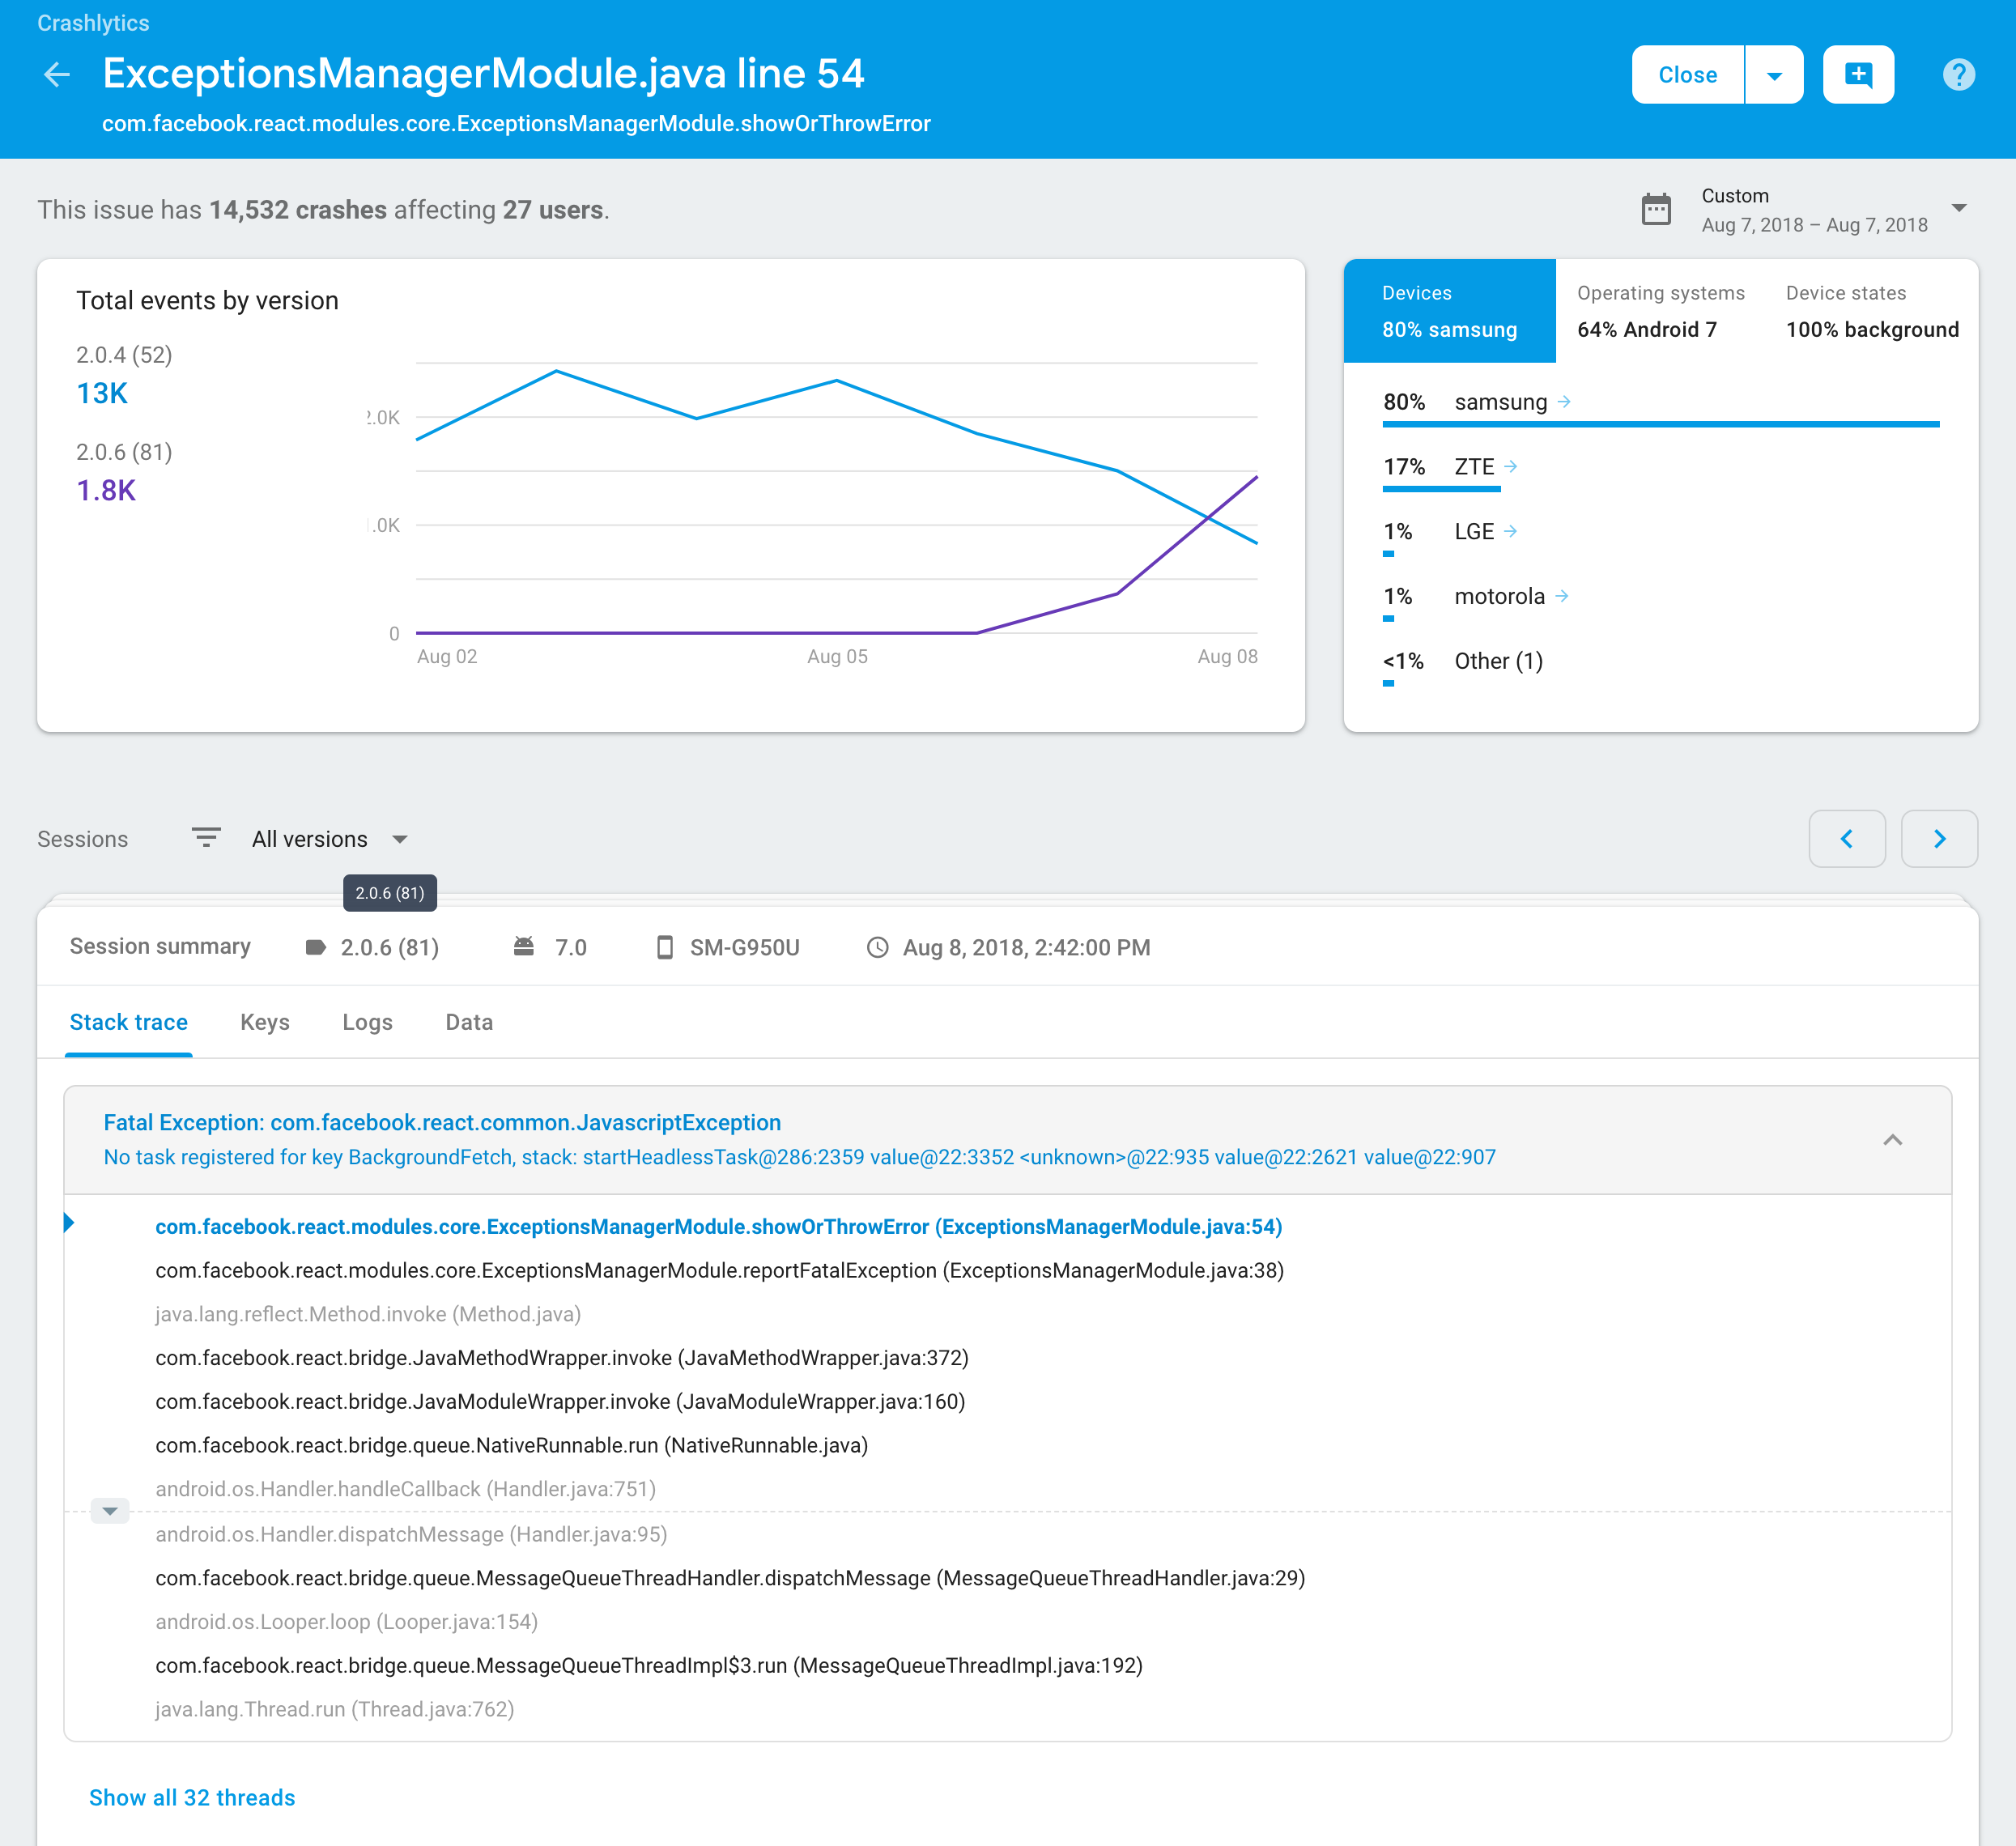Add a note with the note icon
Viewport: 2016px width, 1846px height.
click(x=1858, y=74)
